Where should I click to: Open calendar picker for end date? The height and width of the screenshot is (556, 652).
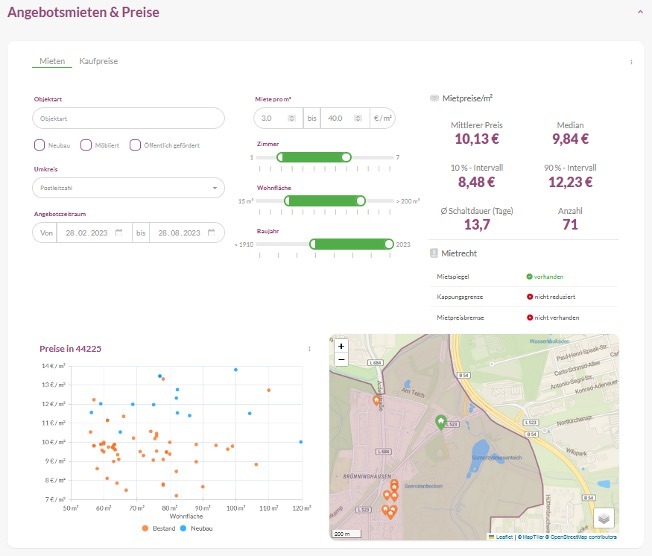tap(211, 232)
